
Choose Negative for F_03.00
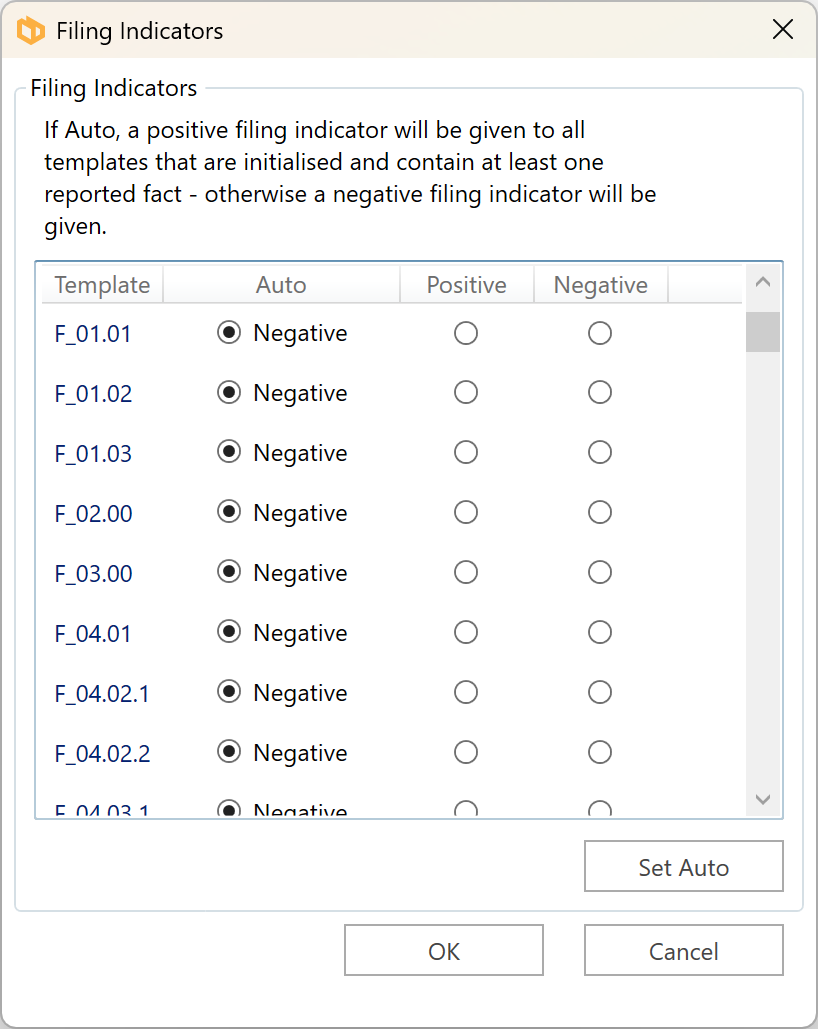click(600, 573)
